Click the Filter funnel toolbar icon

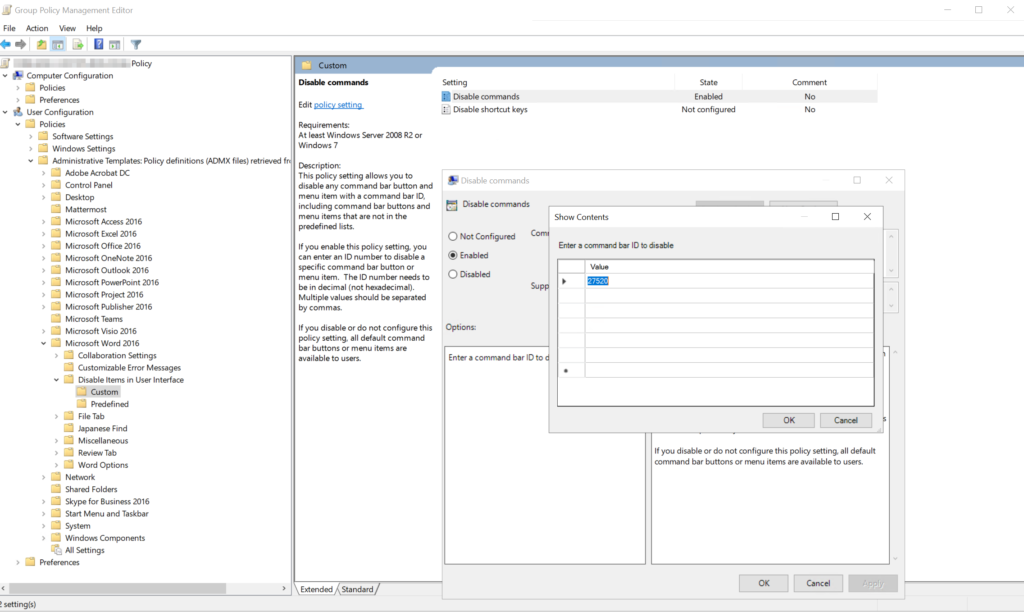136,44
